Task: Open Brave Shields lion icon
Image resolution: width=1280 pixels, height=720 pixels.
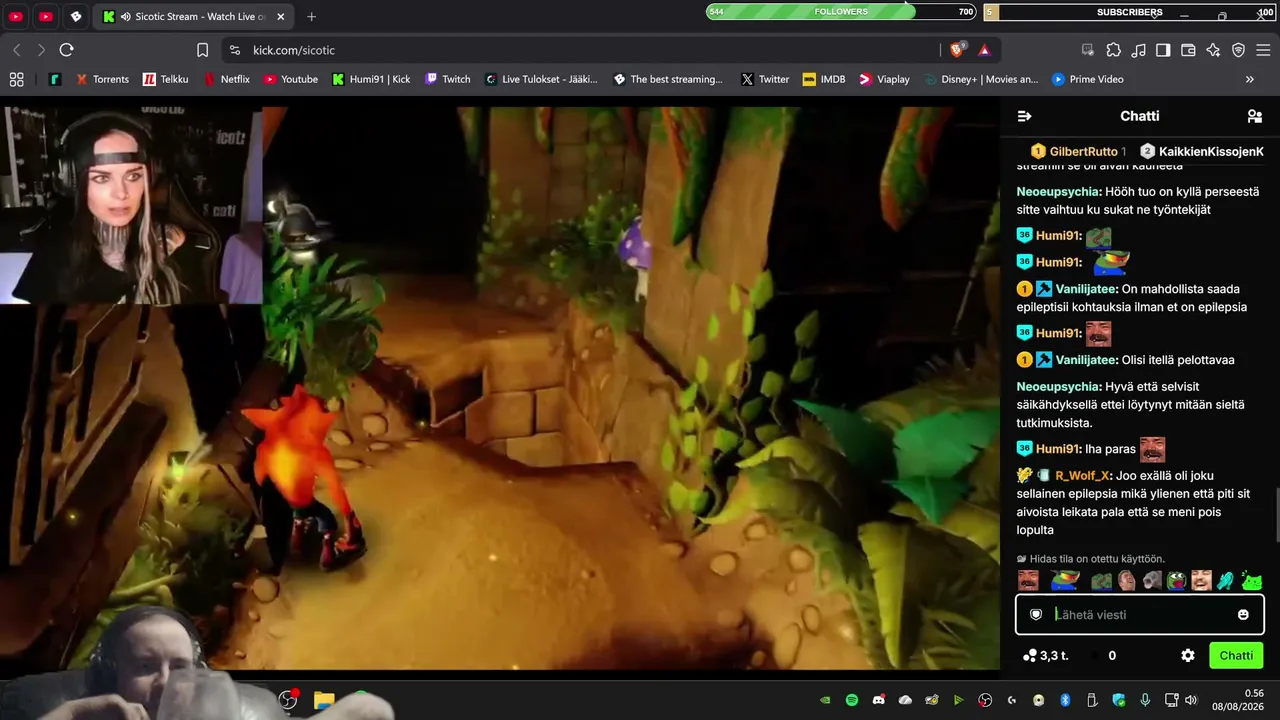Action: [x=957, y=50]
